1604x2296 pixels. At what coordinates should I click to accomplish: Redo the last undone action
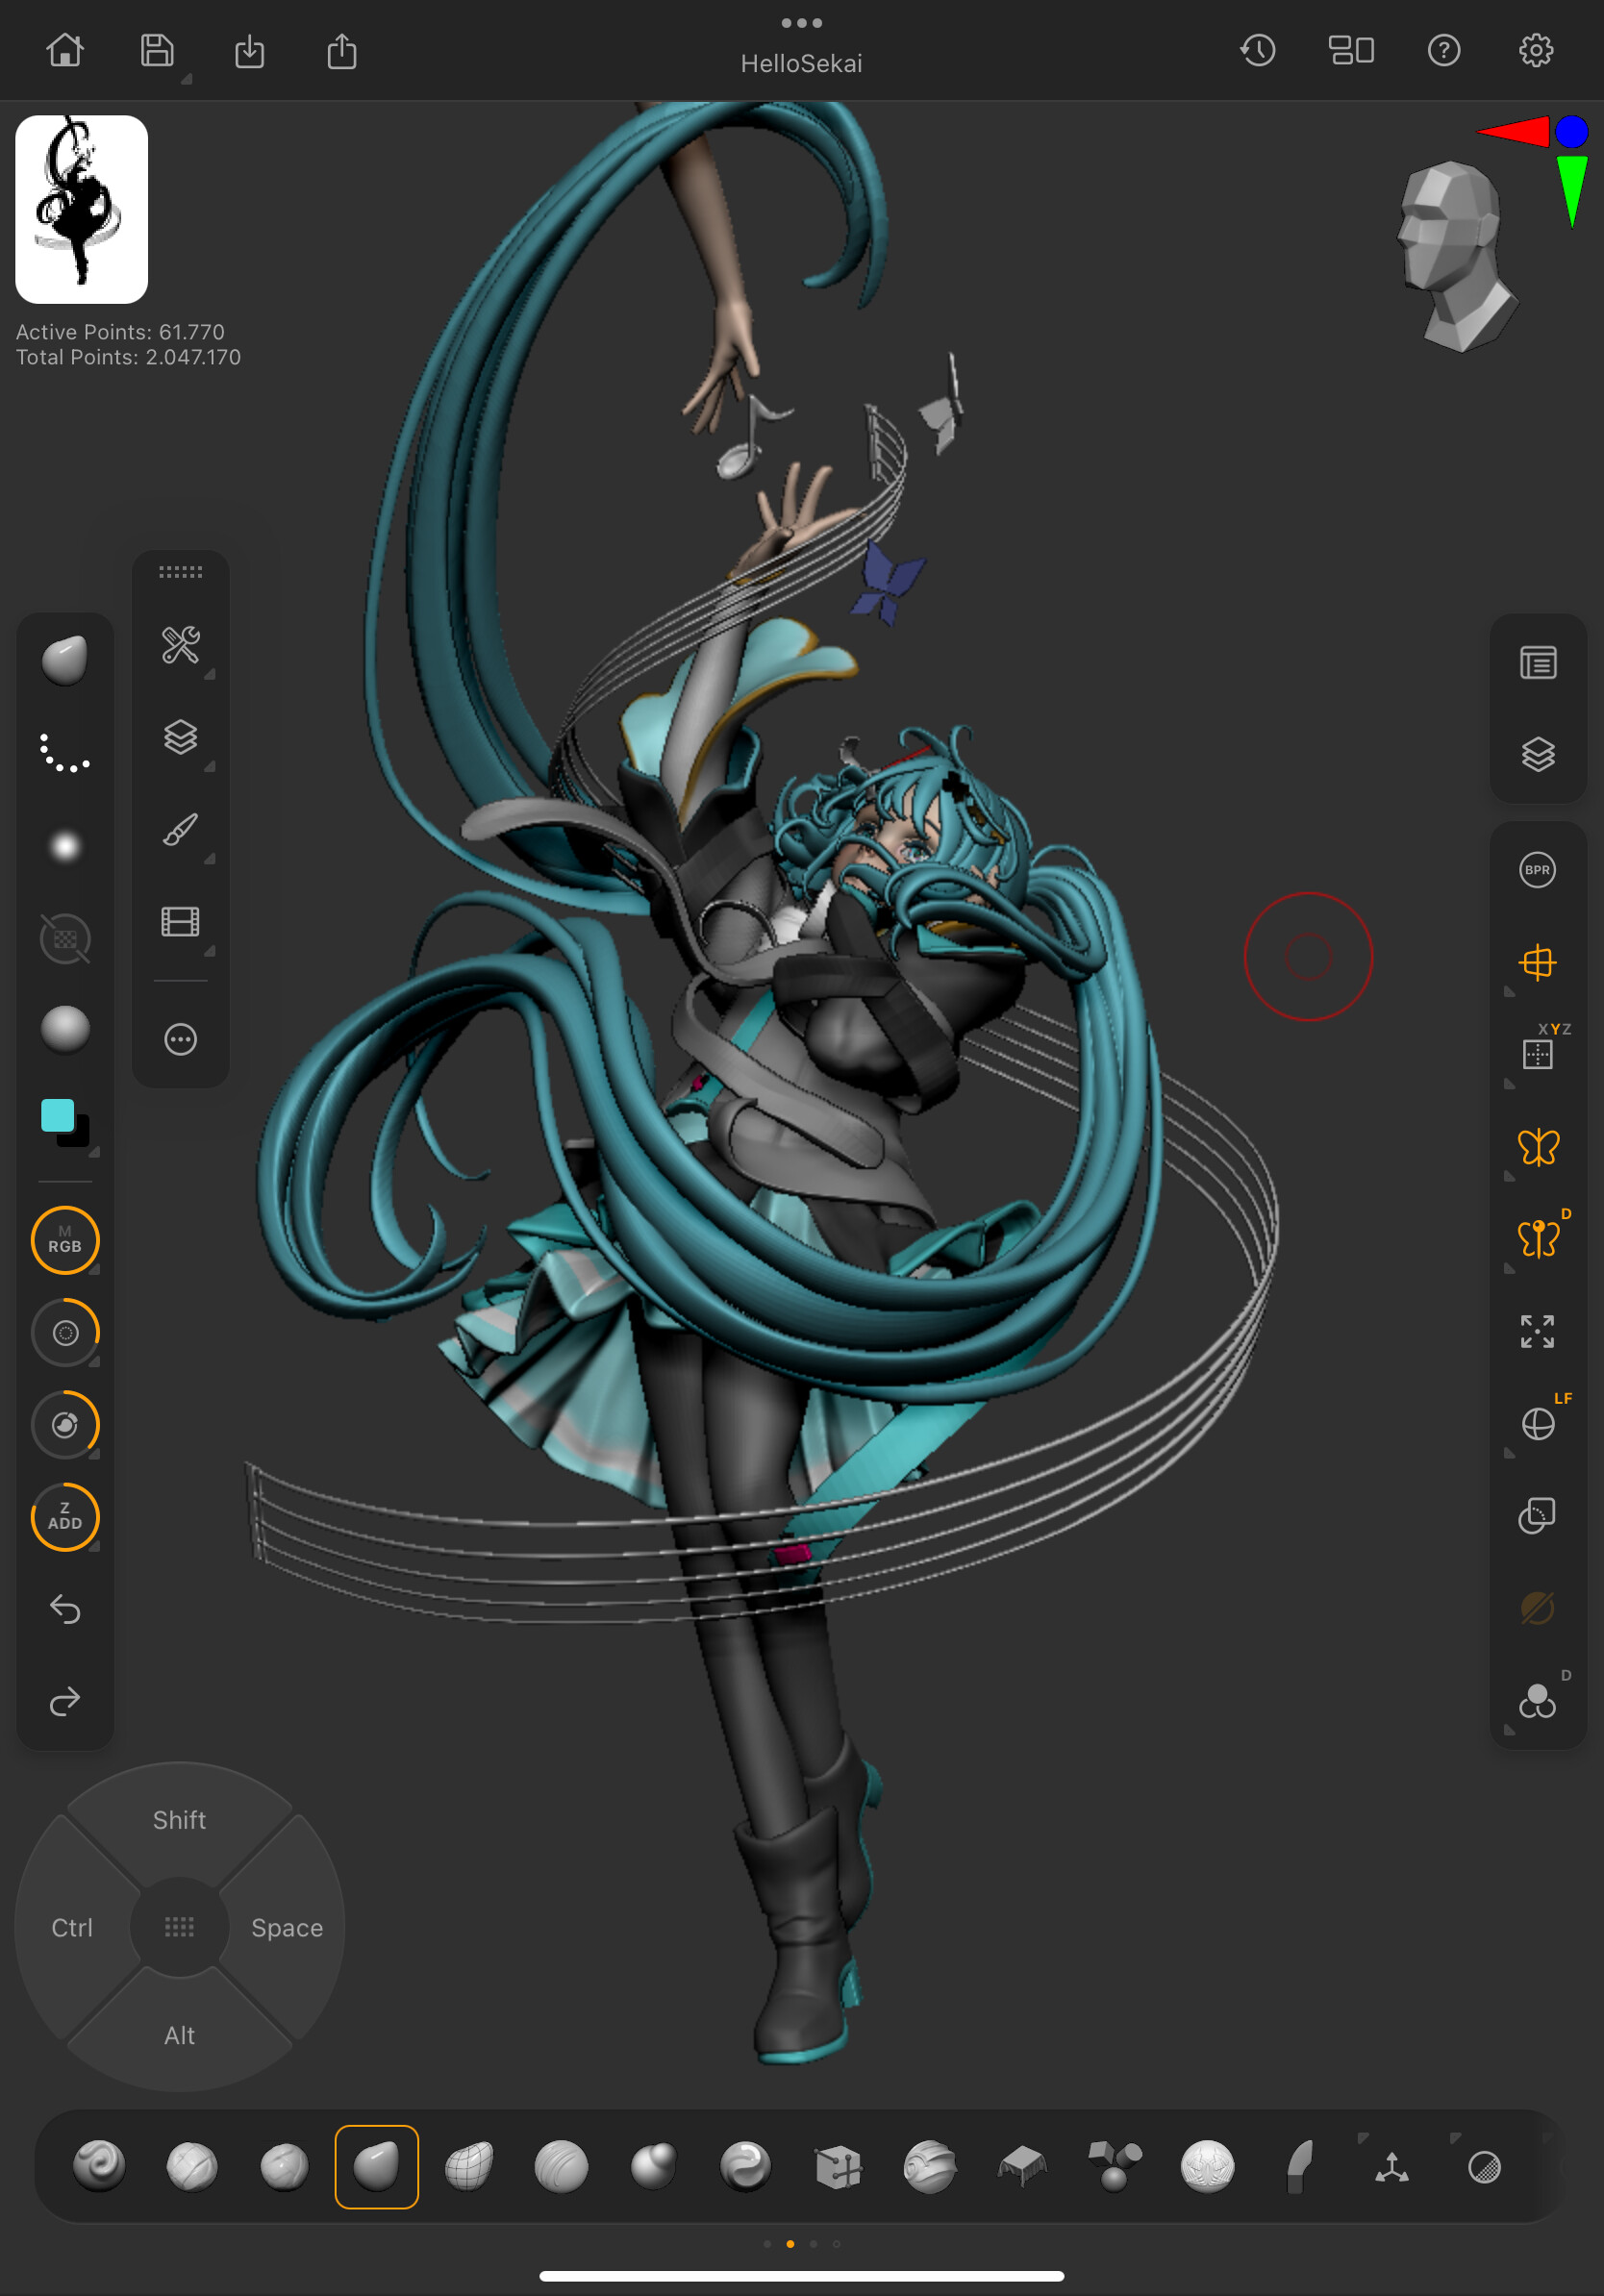pos(65,1701)
